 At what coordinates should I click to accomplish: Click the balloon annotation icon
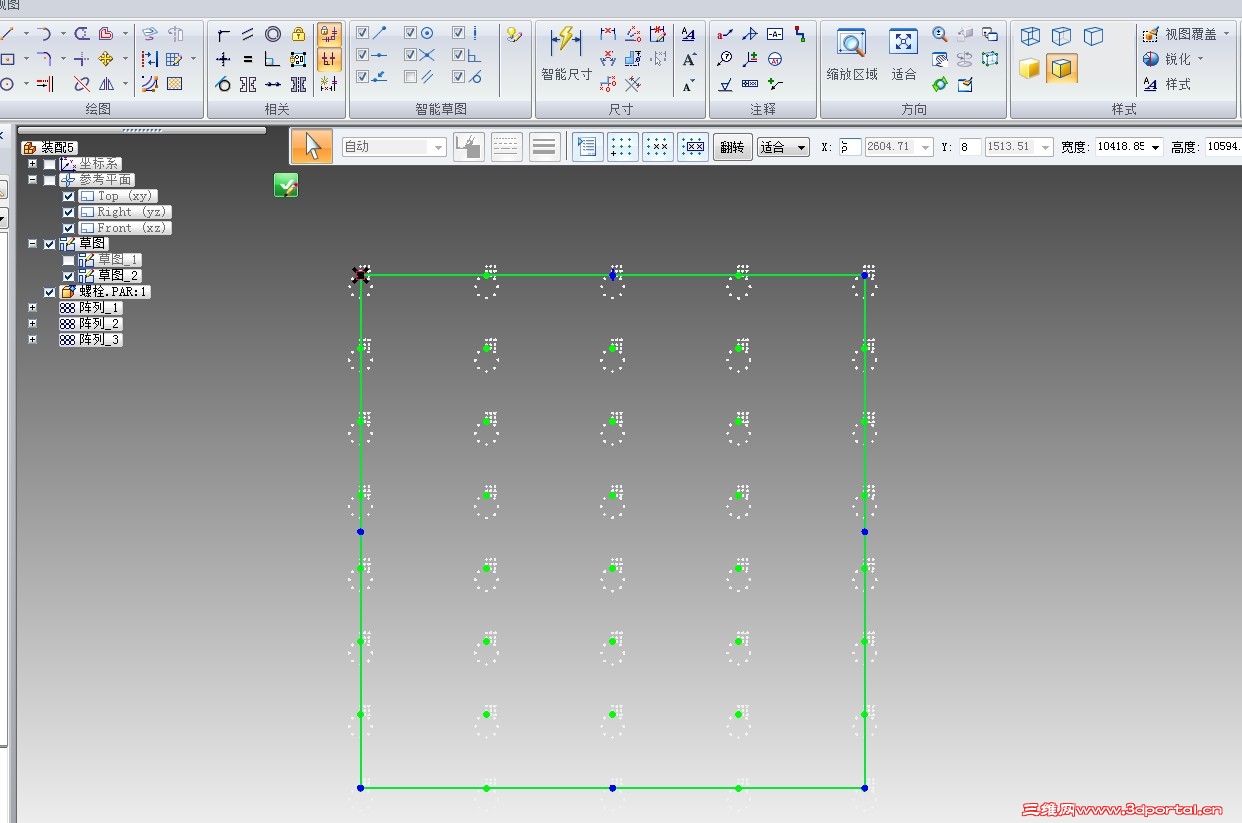pos(725,59)
